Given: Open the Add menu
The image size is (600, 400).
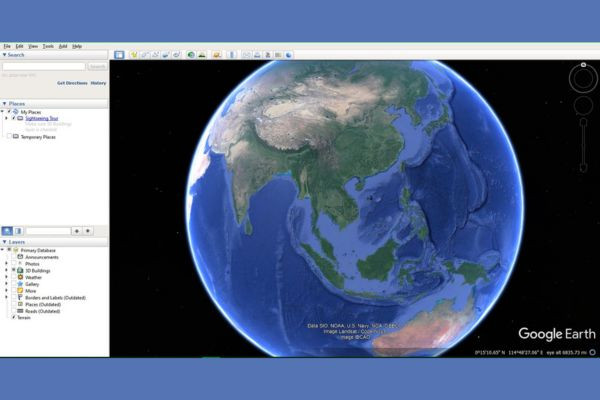Looking at the screenshot, I should pos(63,46).
